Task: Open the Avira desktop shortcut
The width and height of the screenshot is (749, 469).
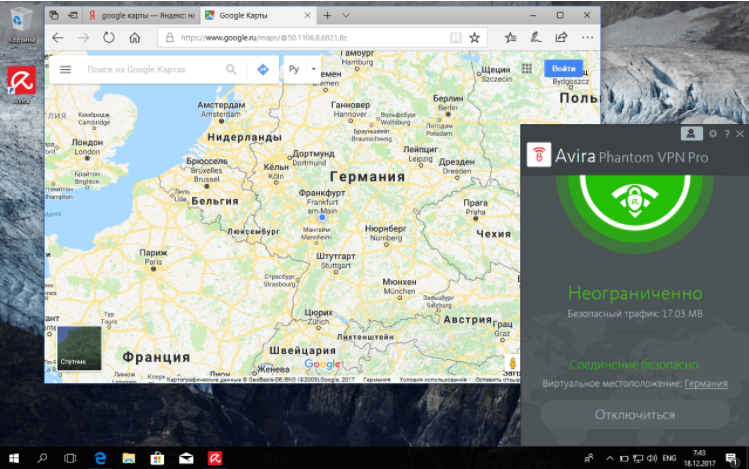Action: [21, 84]
